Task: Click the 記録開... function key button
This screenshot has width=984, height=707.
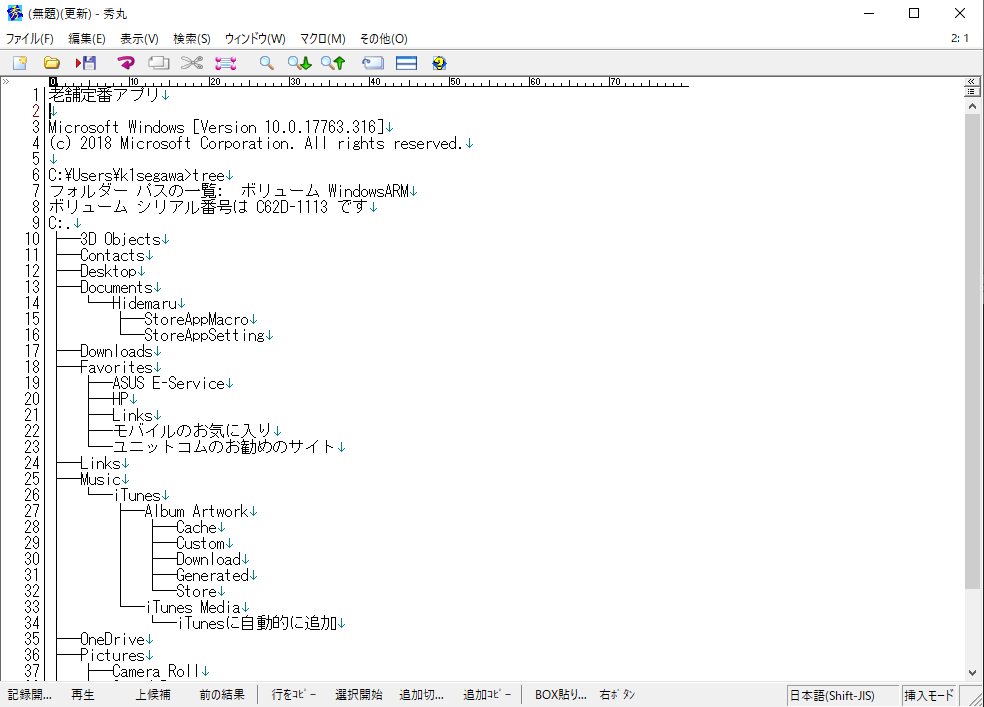Action: click(x=30, y=695)
